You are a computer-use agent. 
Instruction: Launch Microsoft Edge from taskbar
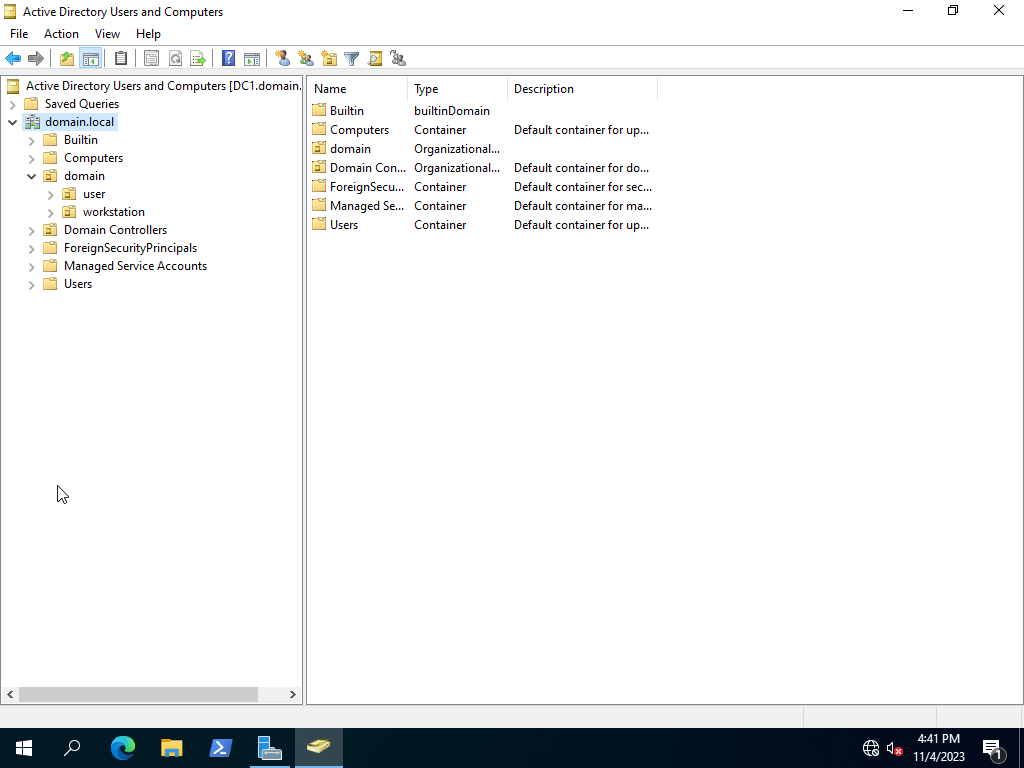[x=122, y=748]
